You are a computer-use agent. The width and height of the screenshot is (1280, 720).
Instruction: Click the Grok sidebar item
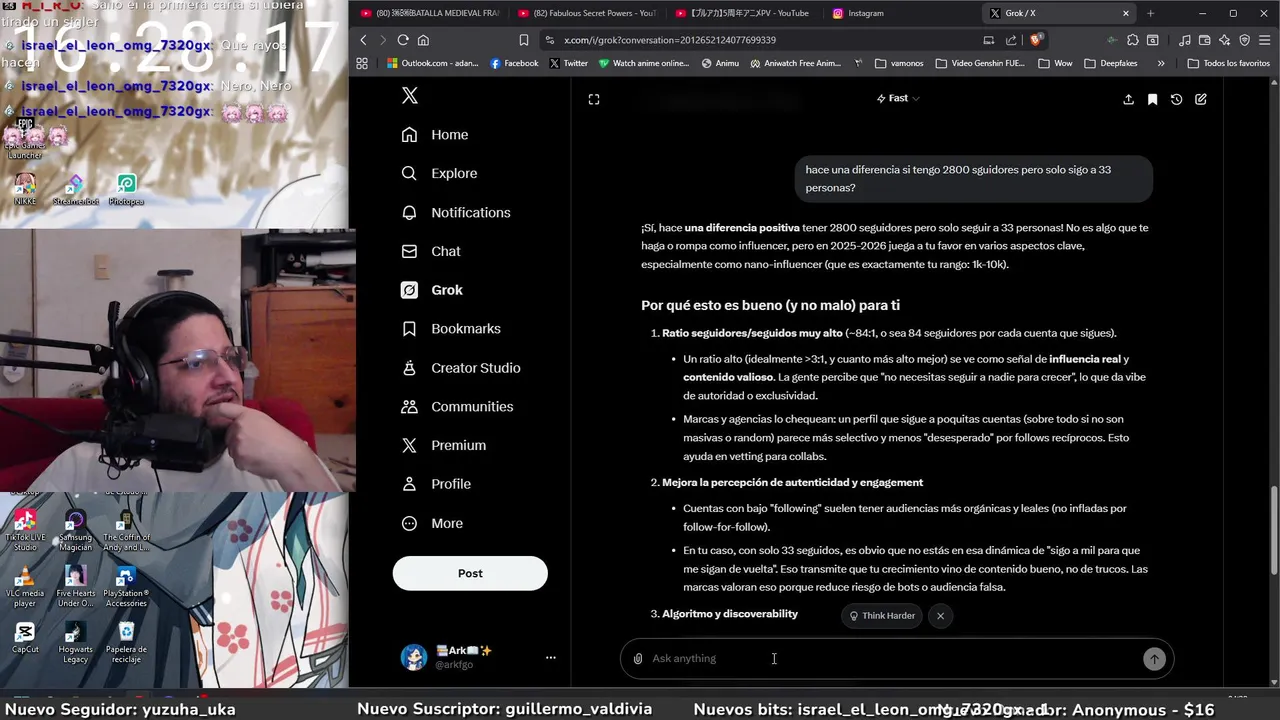[431, 290]
